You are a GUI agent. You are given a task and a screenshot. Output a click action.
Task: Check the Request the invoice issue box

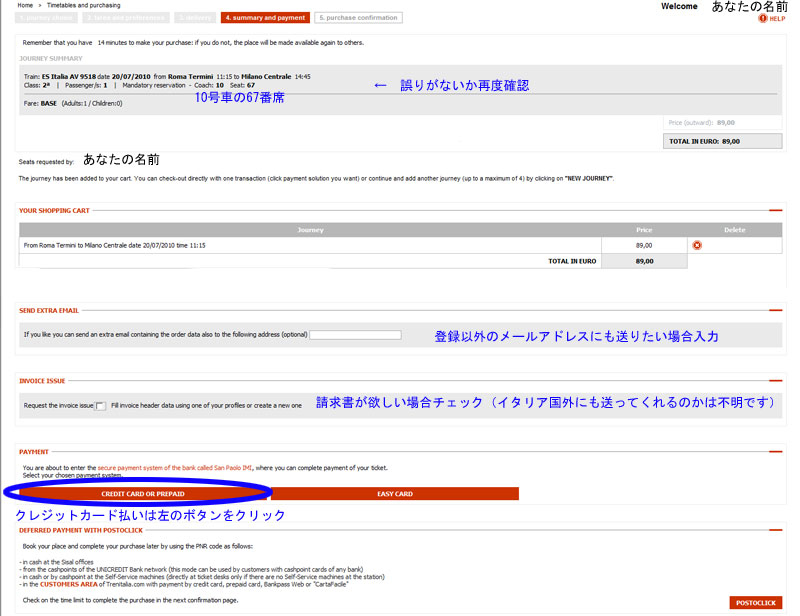[101, 406]
